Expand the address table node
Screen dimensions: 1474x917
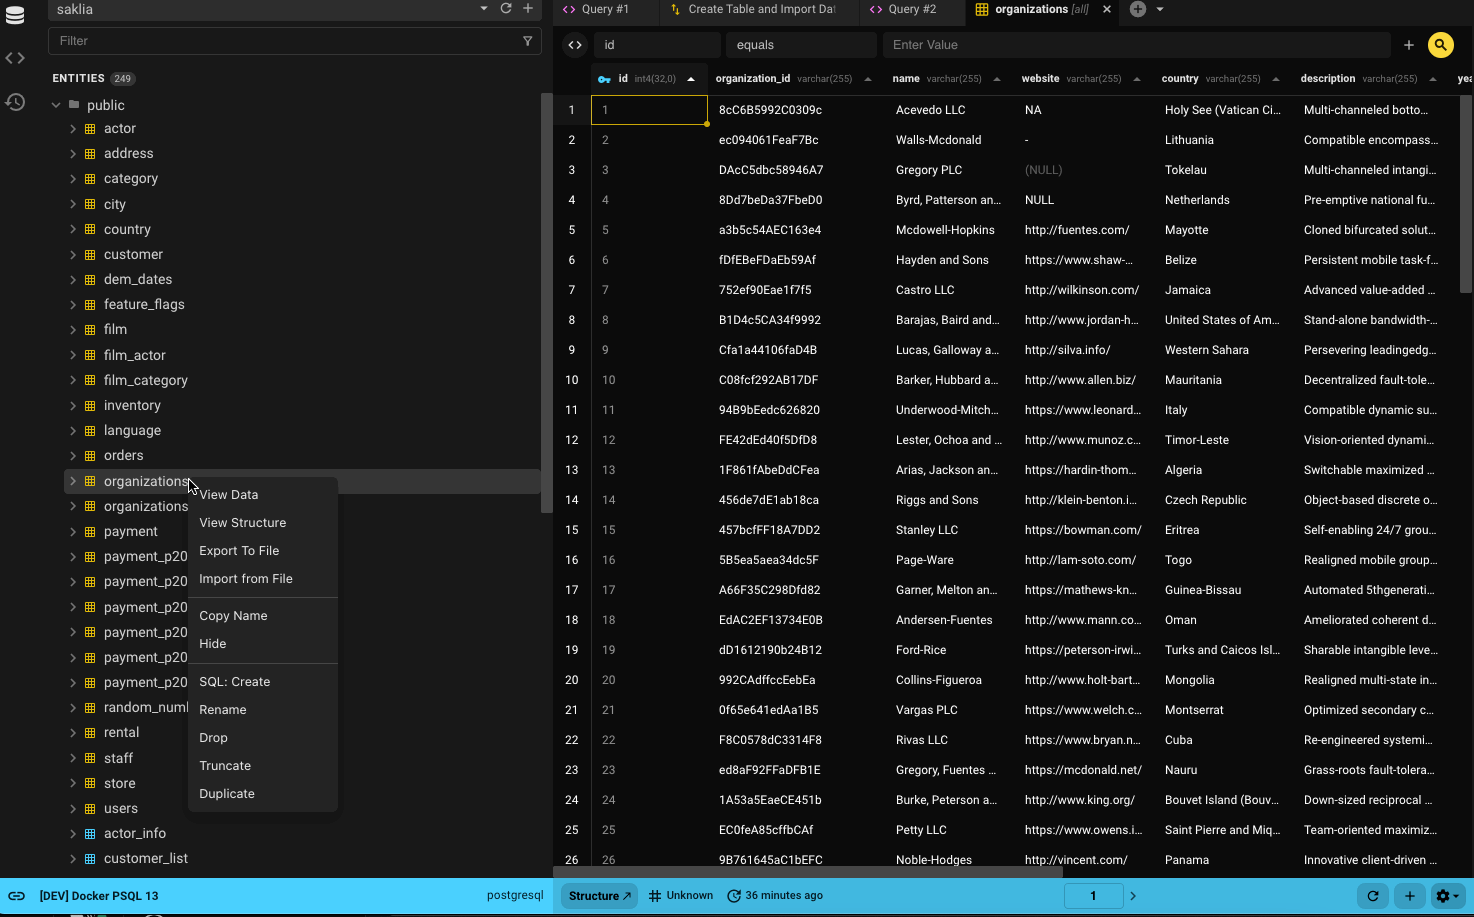click(73, 154)
